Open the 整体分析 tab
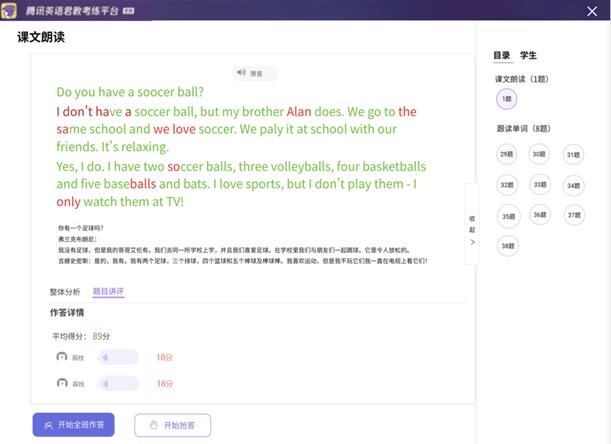 click(x=64, y=291)
